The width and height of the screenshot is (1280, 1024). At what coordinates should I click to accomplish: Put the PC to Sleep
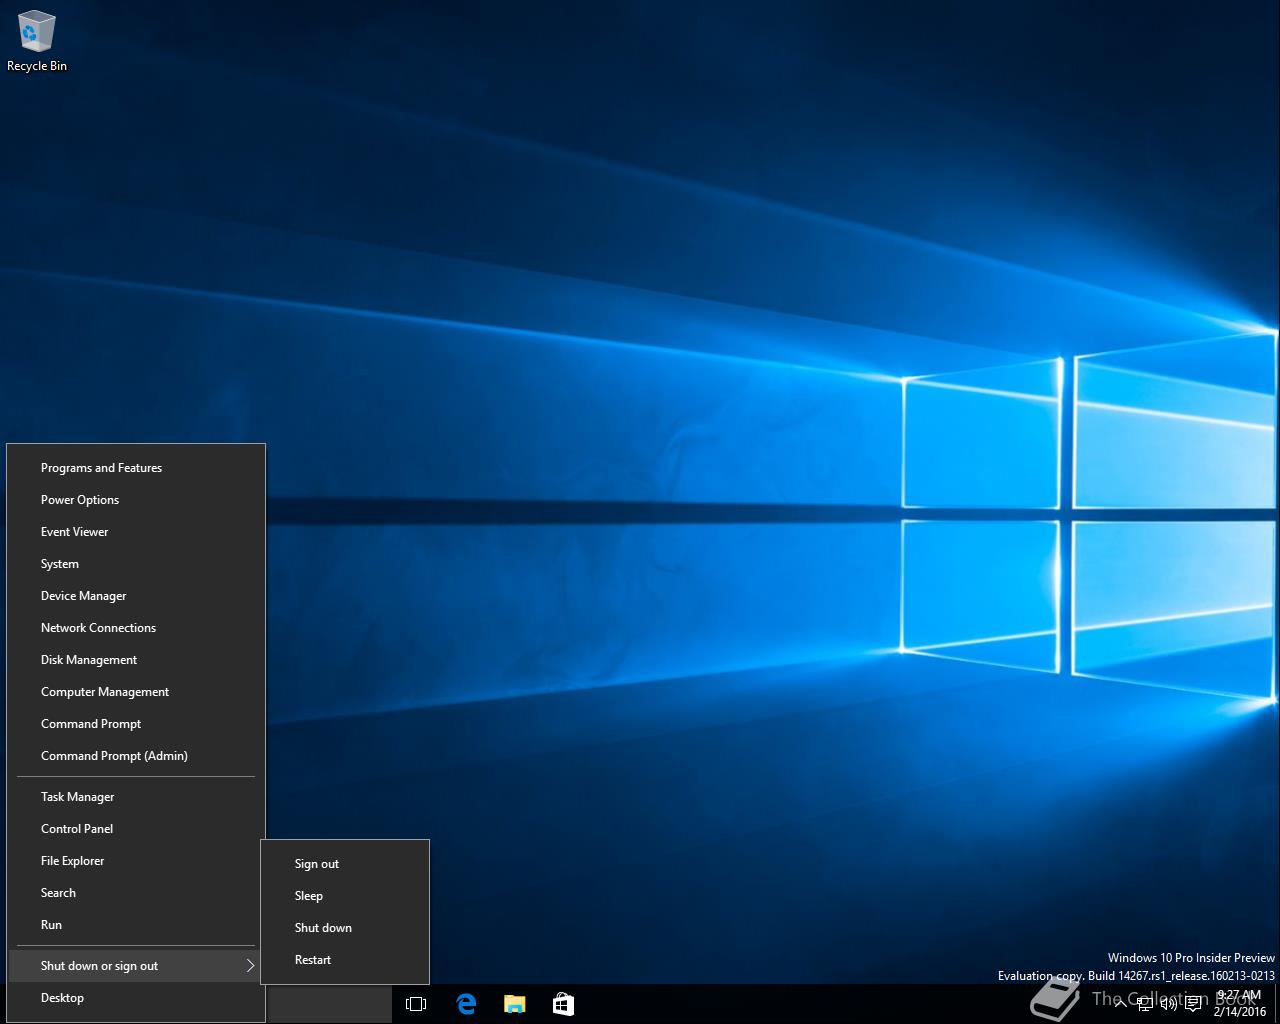345,896
